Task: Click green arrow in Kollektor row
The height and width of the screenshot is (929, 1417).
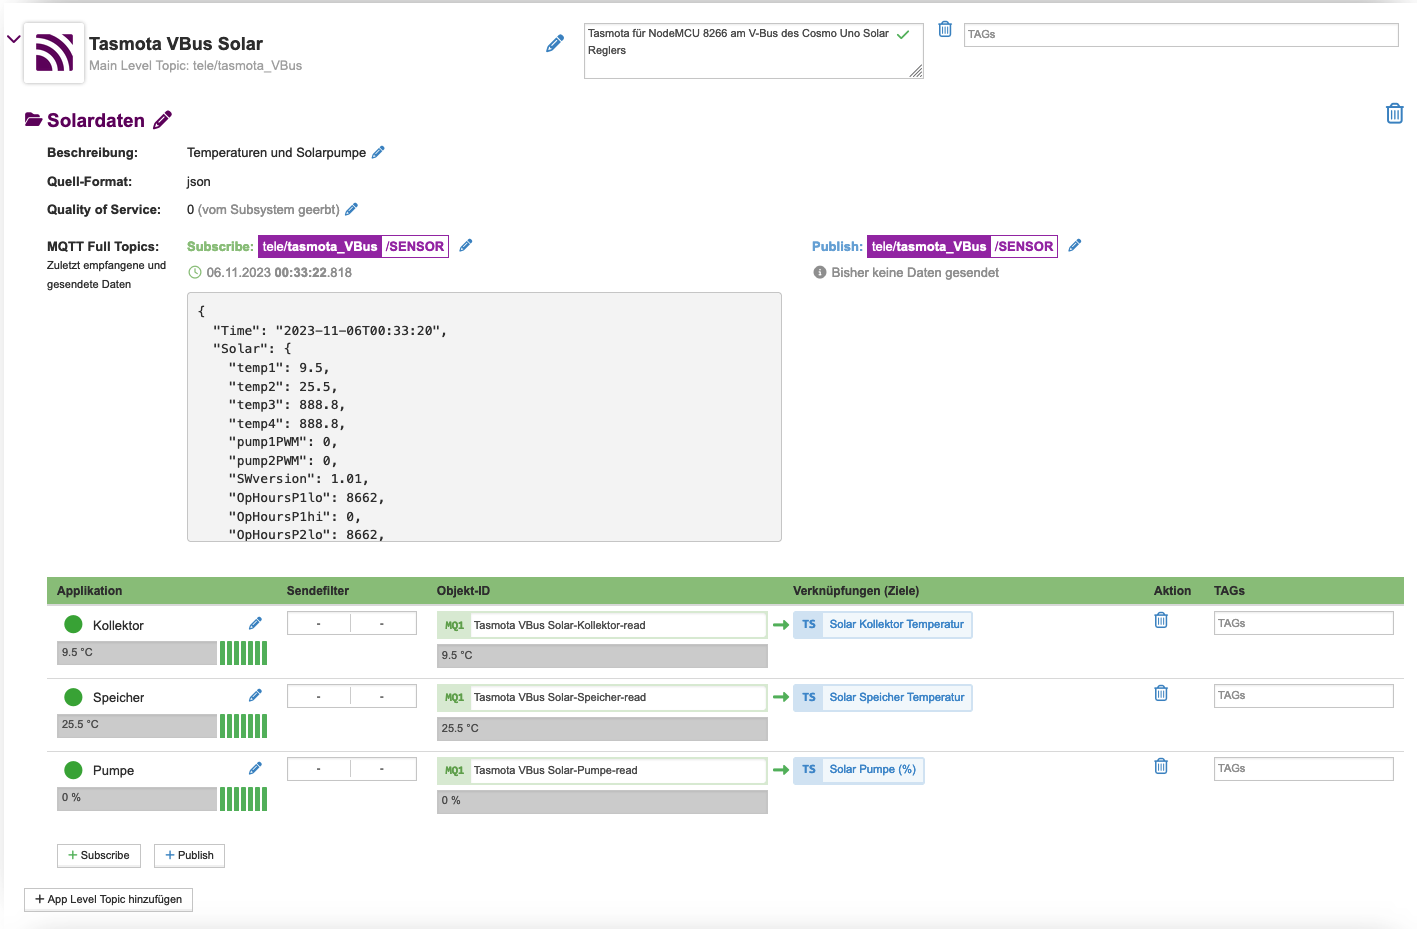Action: pyautogui.click(x=781, y=624)
